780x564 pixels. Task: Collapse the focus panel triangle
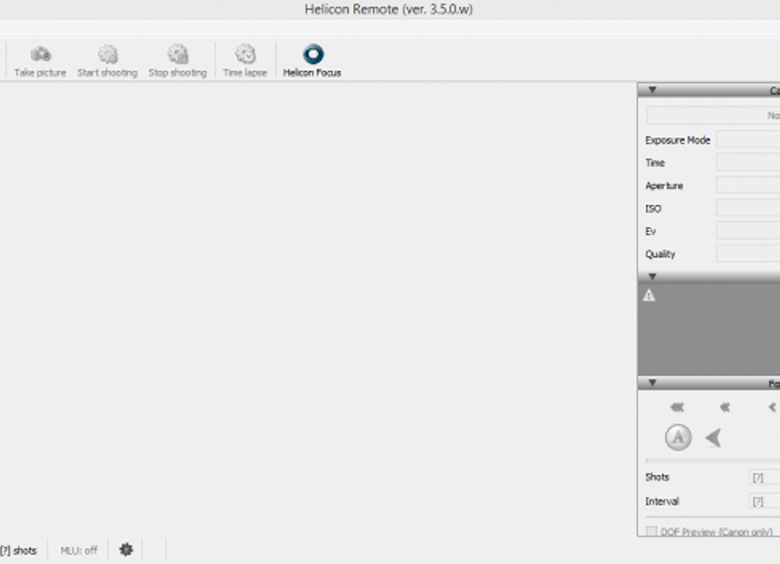(652, 383)
